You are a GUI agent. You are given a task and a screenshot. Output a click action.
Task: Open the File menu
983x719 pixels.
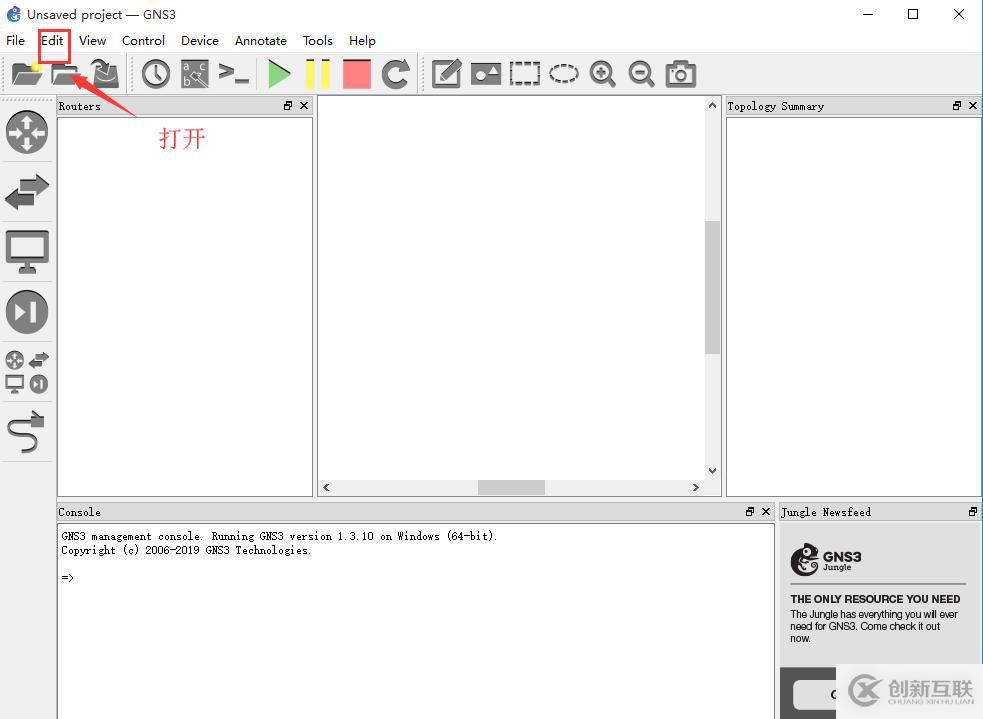[16, 41]
